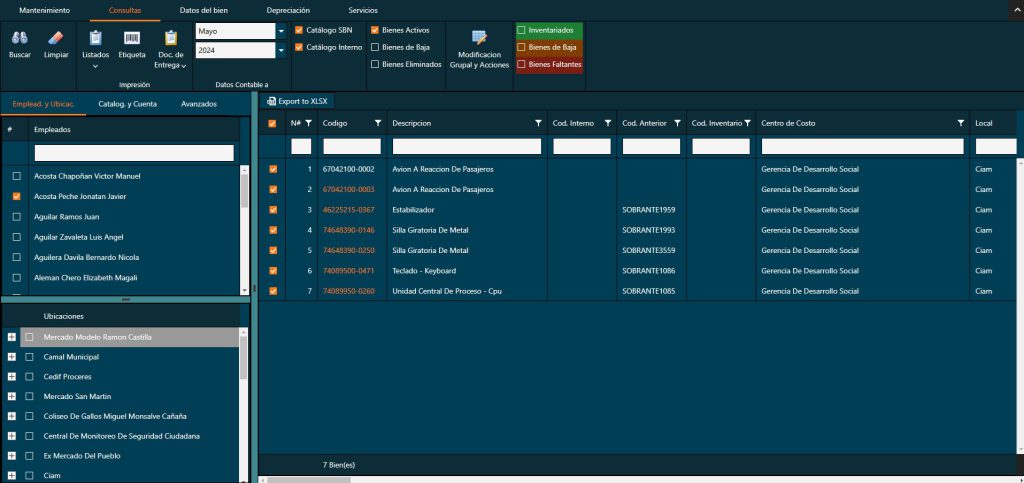Open the year dropdown showing 2024

coord(281,50)
